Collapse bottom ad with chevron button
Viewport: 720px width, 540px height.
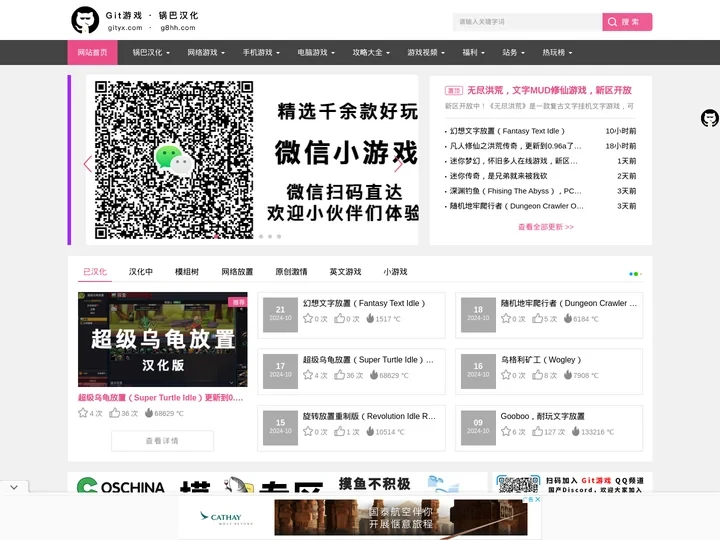(14, 487)
